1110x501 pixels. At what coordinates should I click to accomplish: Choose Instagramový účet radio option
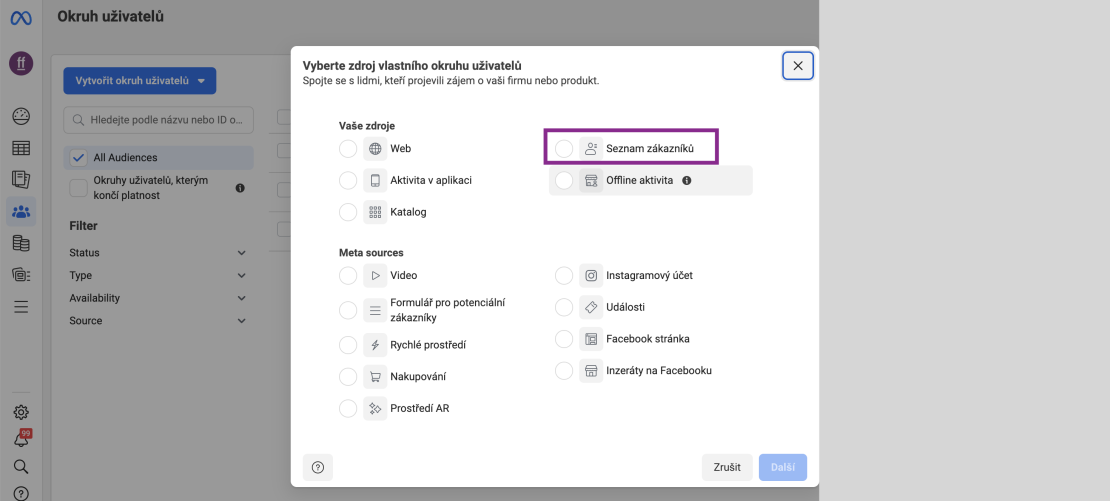564,275
